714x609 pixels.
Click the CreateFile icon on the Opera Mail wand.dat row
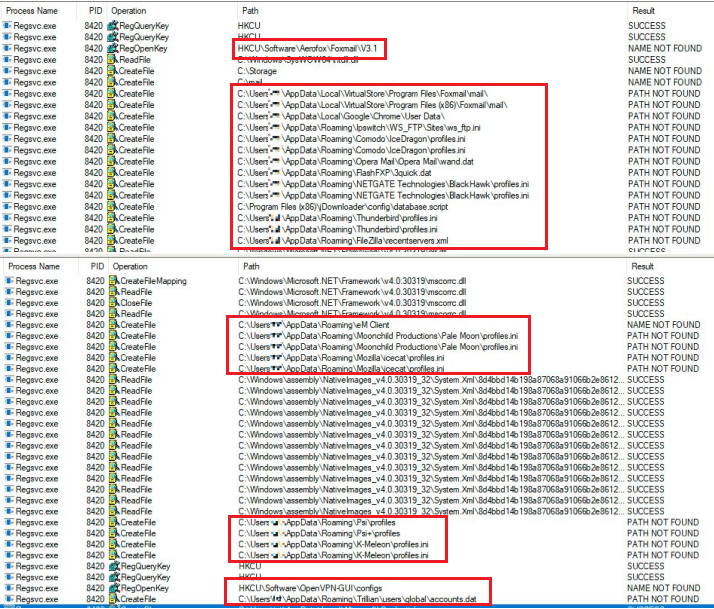coord(112,161)
